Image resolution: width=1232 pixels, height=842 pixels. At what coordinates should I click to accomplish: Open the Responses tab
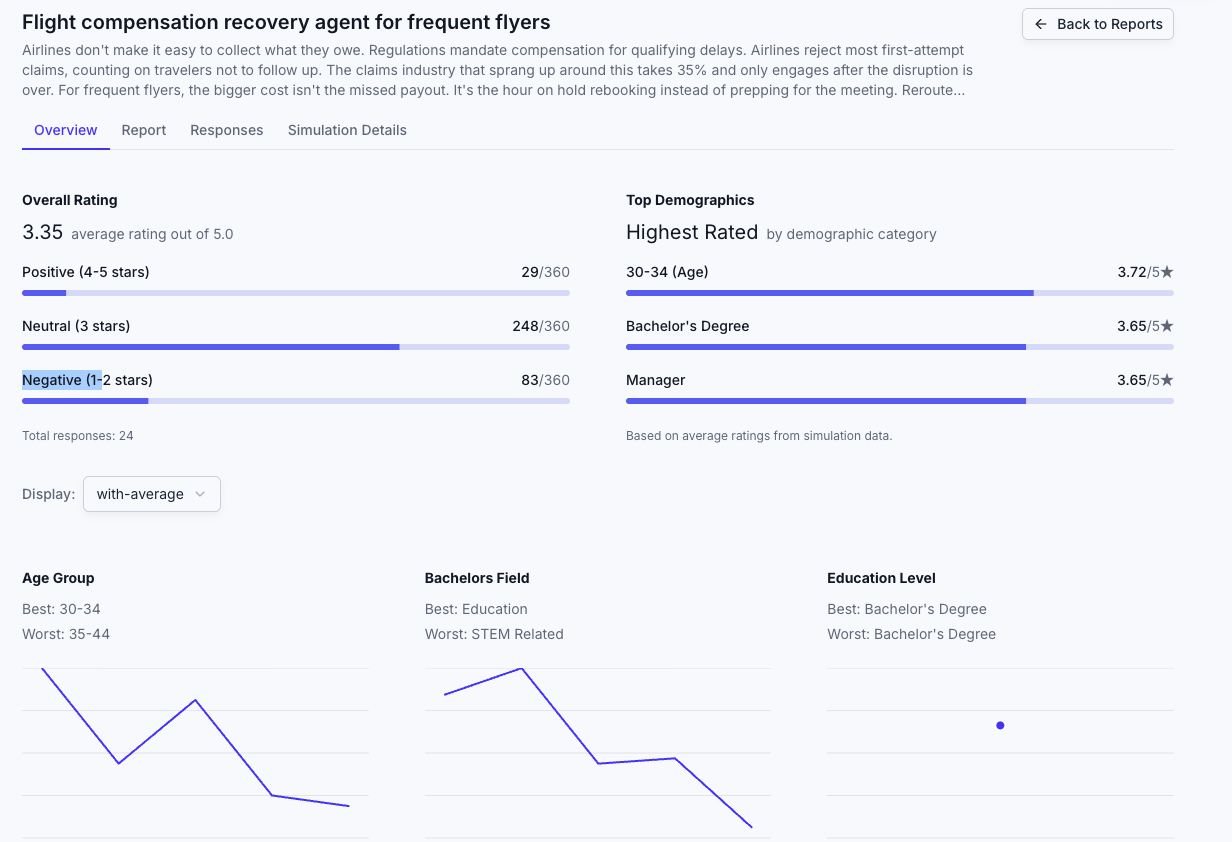pos(227,130)
